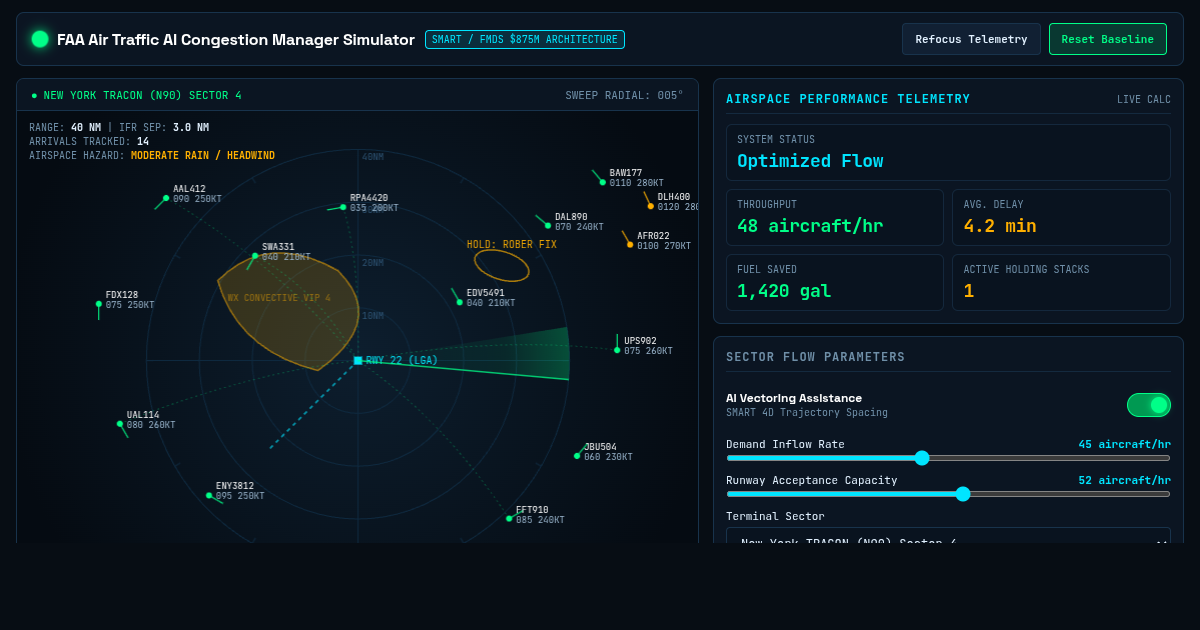Click the LIVE CALC label
Screen dimensions: 1200x630
point(1144,100)
